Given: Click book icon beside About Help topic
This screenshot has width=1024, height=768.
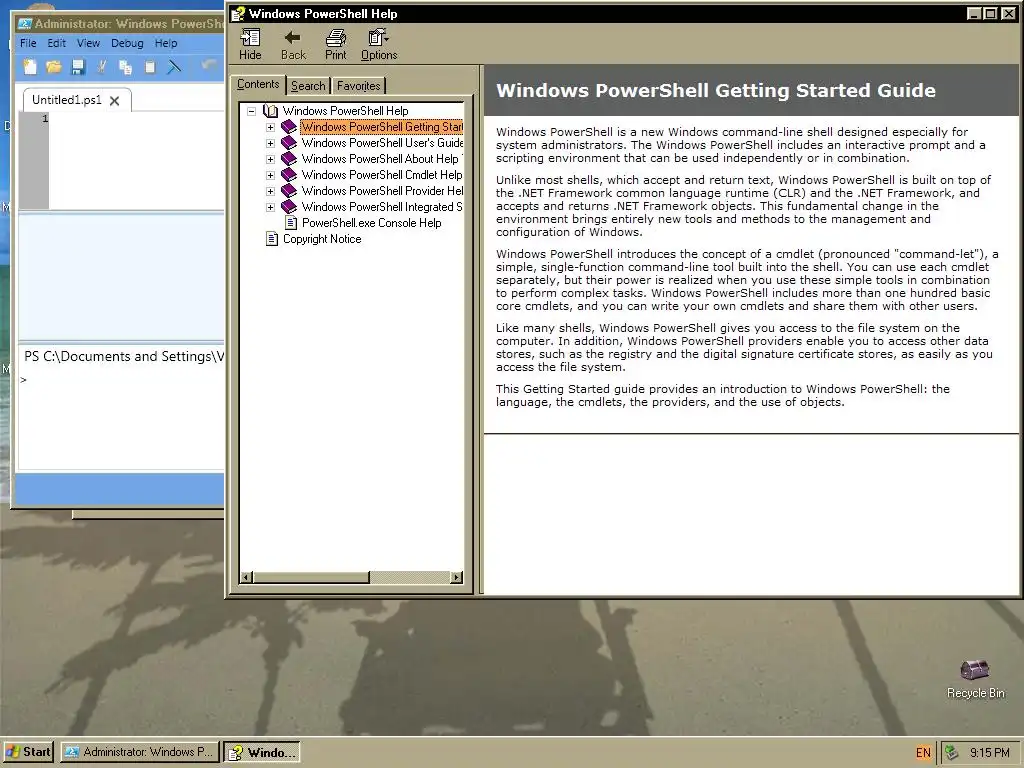Looking at the screenshot, I should [289, 159].
